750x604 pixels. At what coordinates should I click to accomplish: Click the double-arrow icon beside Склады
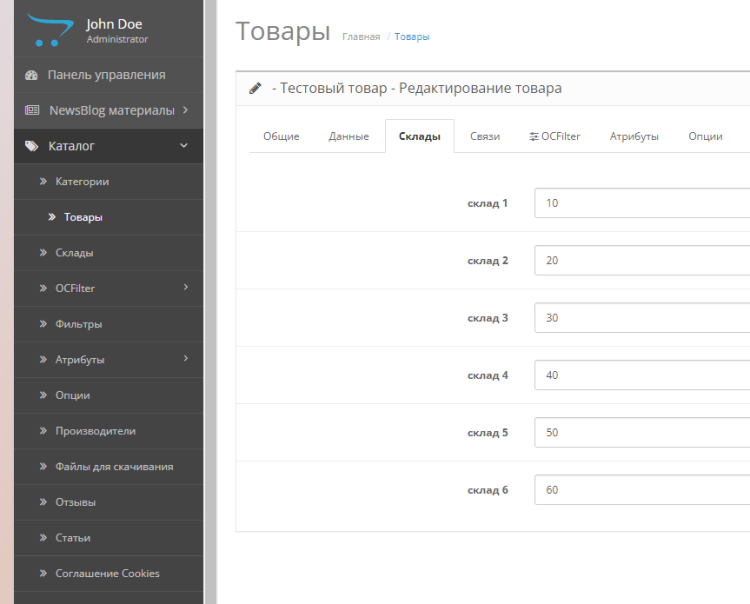(44, 253)
